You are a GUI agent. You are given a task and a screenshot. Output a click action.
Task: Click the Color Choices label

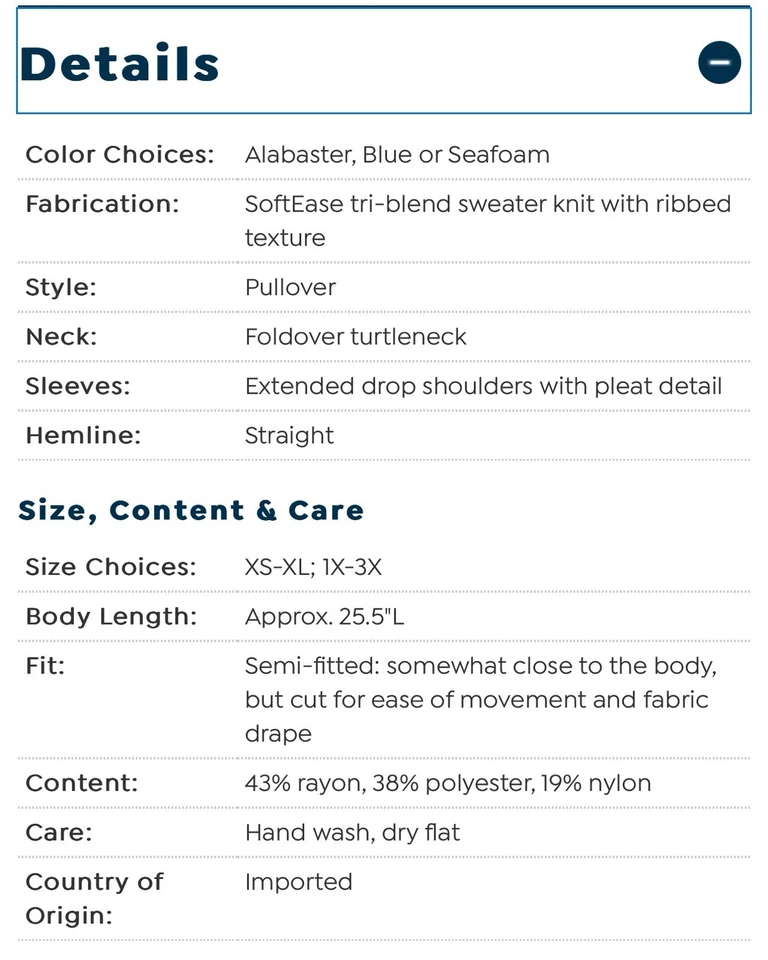click(120, 155)
